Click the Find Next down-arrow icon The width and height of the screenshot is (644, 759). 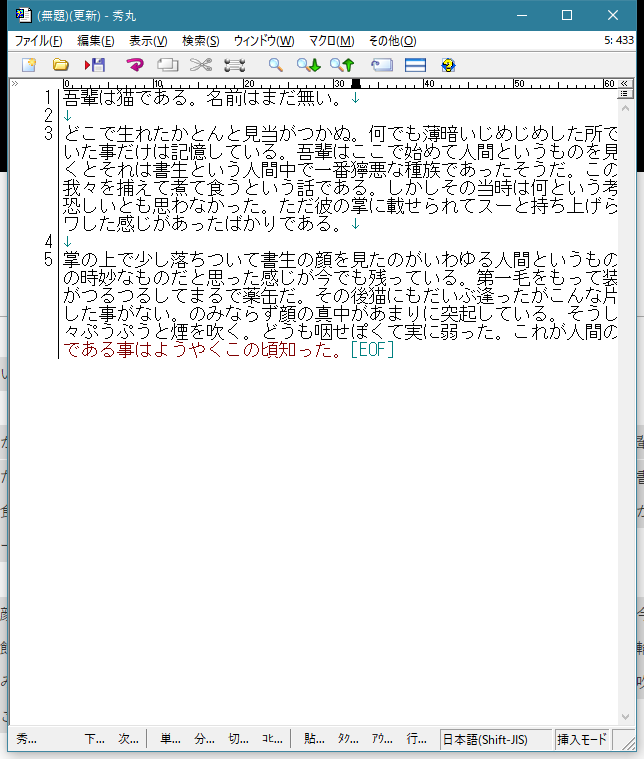(308, 65)
